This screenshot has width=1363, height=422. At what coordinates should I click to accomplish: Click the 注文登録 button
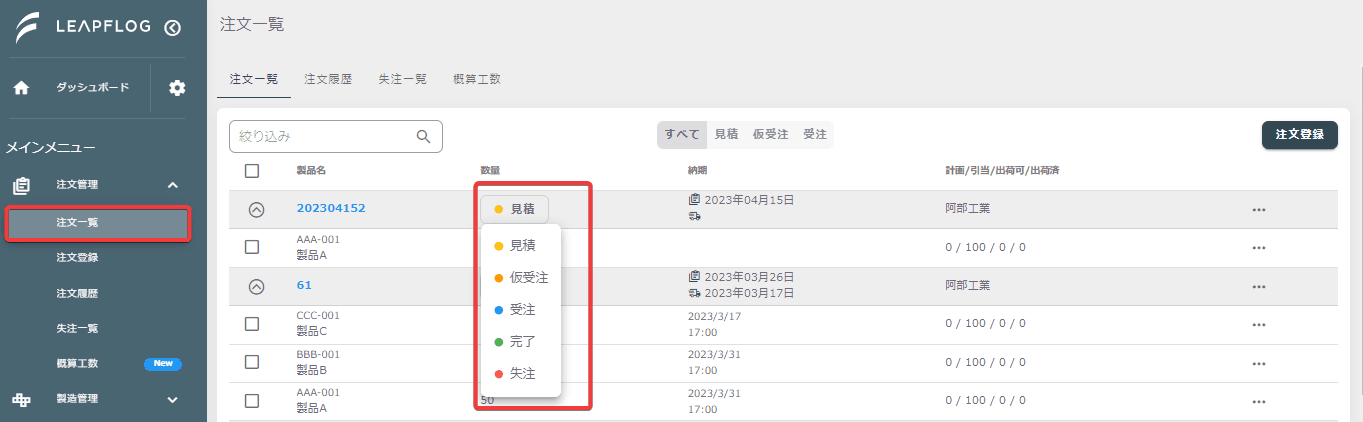1300,135
